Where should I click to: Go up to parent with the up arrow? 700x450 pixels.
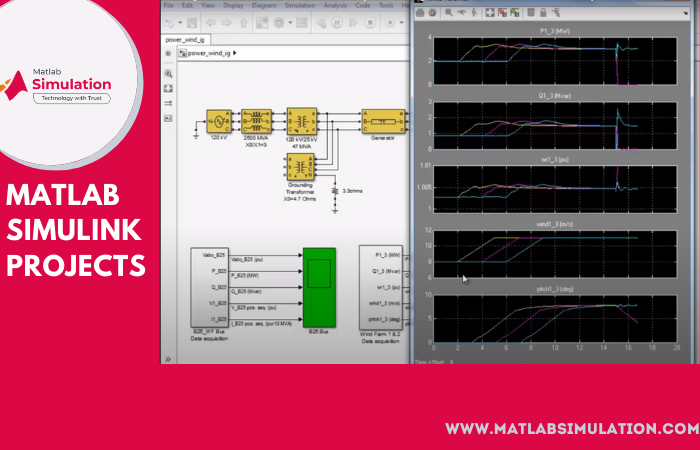(243, 23)
